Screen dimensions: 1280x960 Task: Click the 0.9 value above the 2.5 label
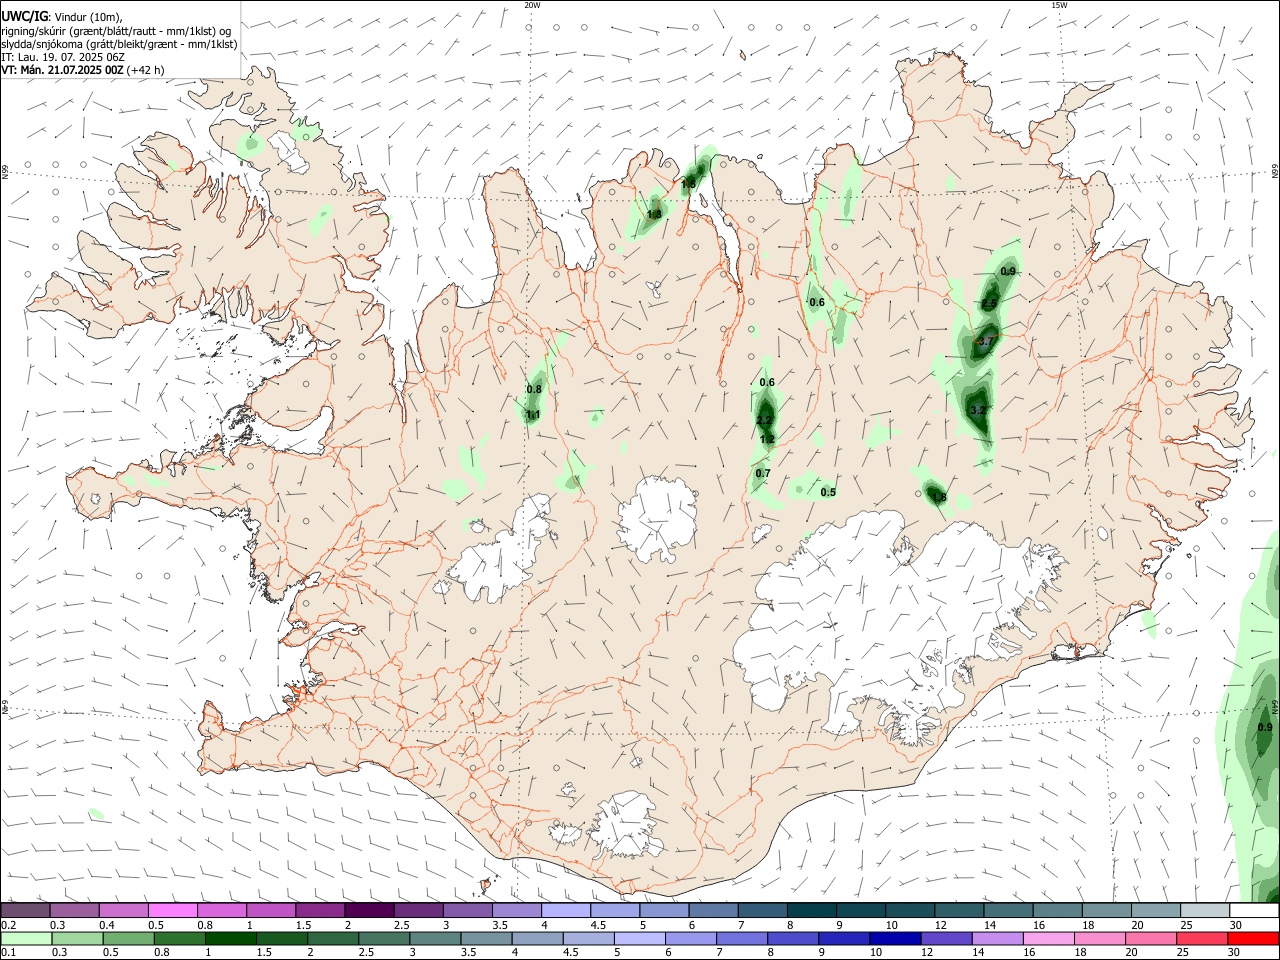click(x=1008, y=271)
